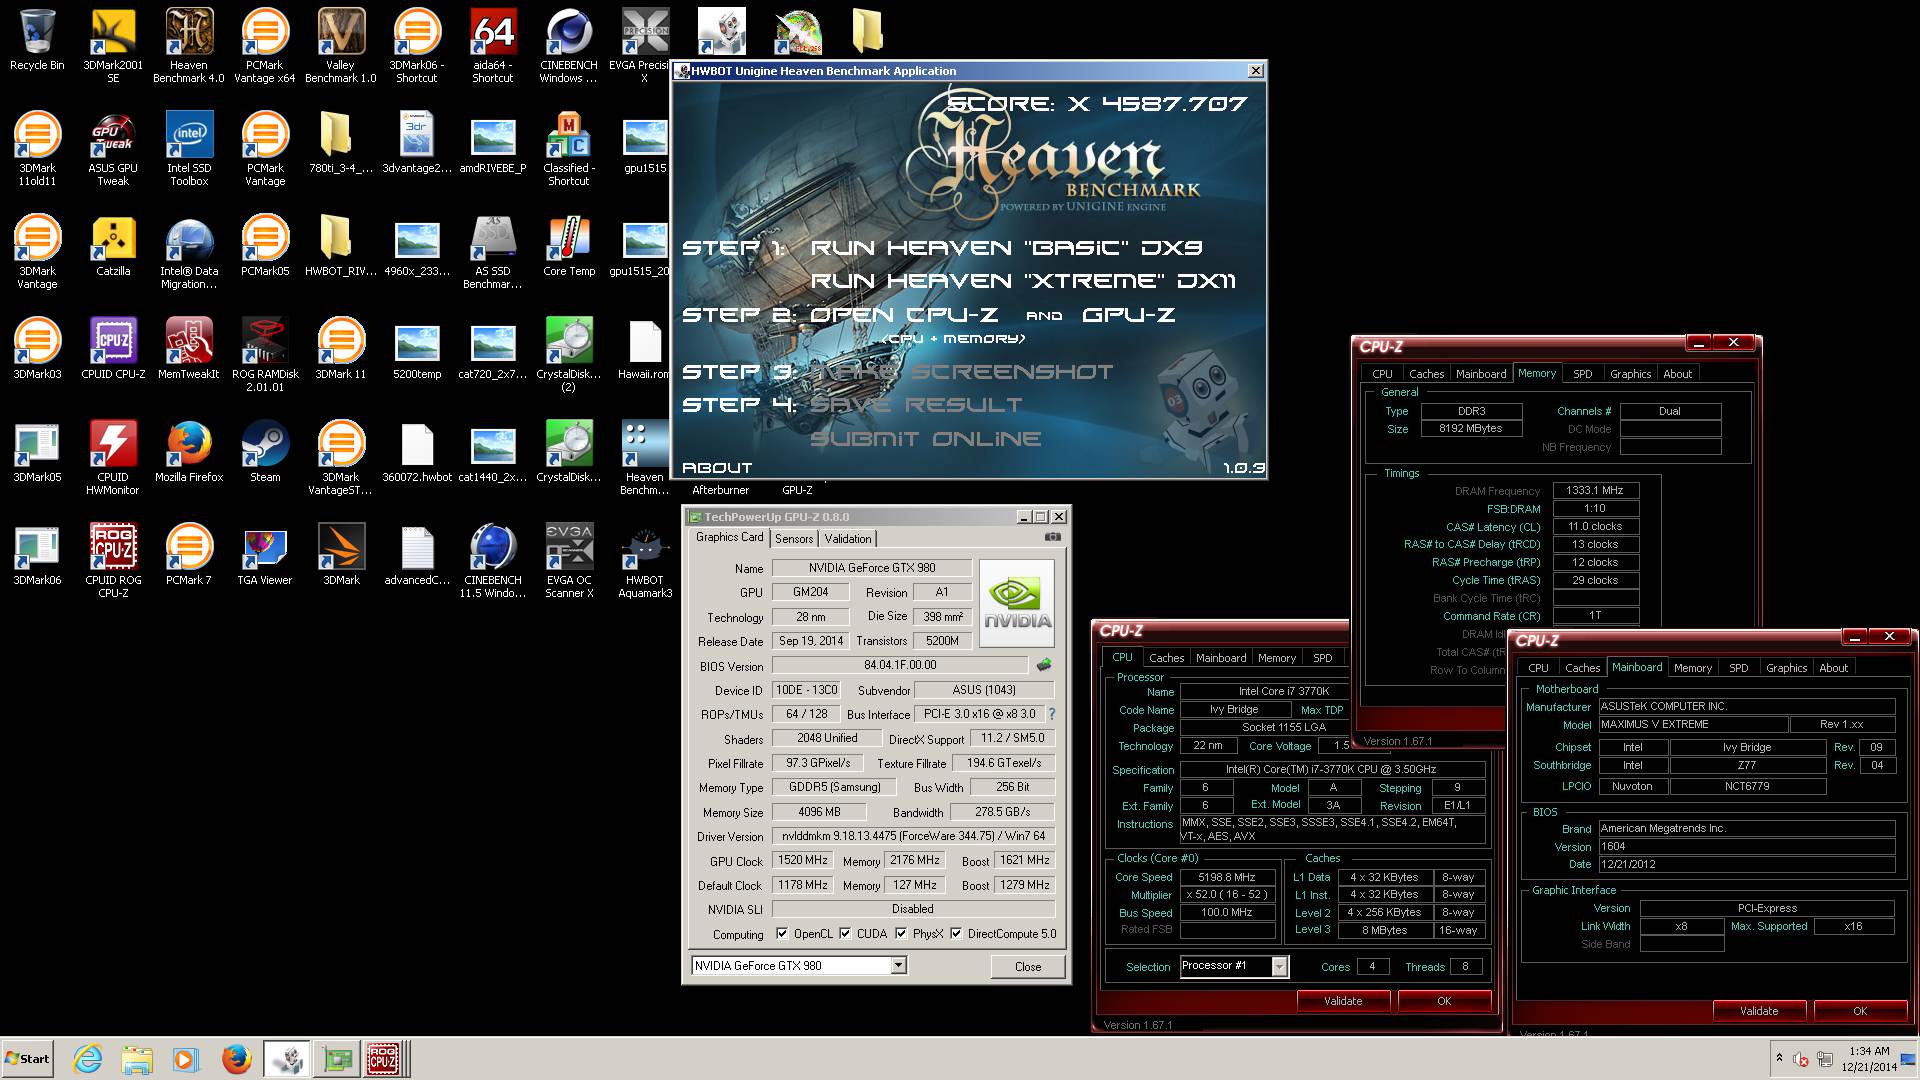This screenshot has width=1920, height=1080.
Task: Click Core Speed value 5198.8 MHz
Action: pyautogui.click(x=1227, y=877)
